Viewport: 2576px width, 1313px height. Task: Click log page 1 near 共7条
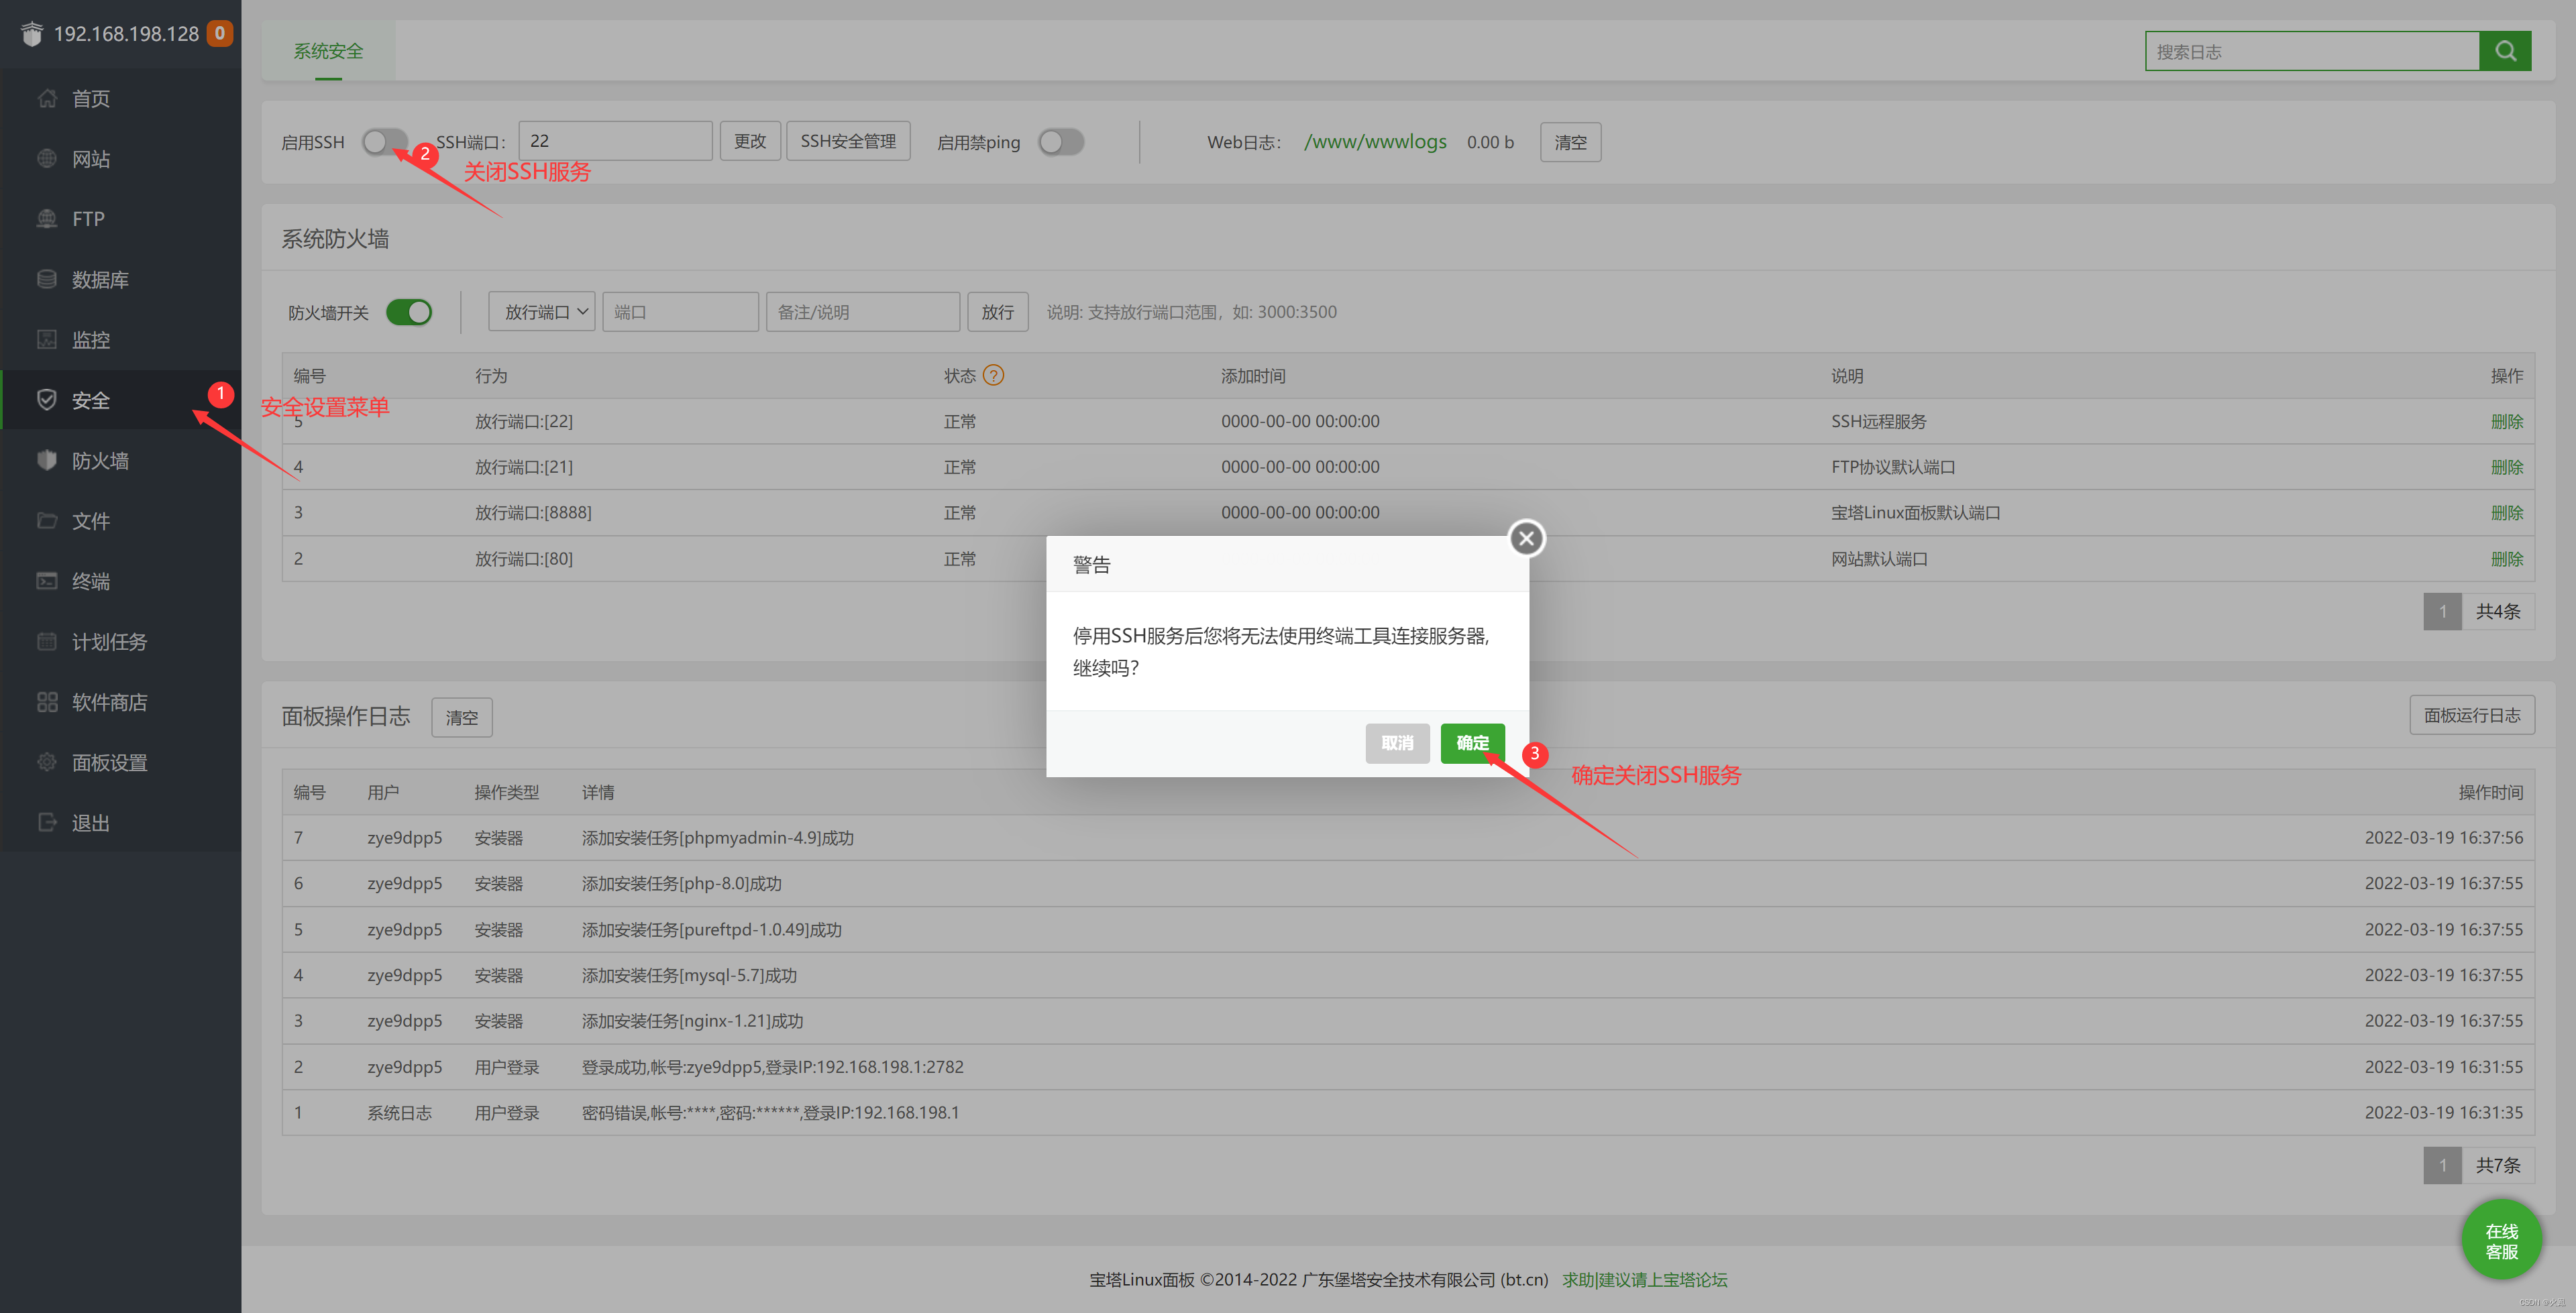click(2442, 1165)
